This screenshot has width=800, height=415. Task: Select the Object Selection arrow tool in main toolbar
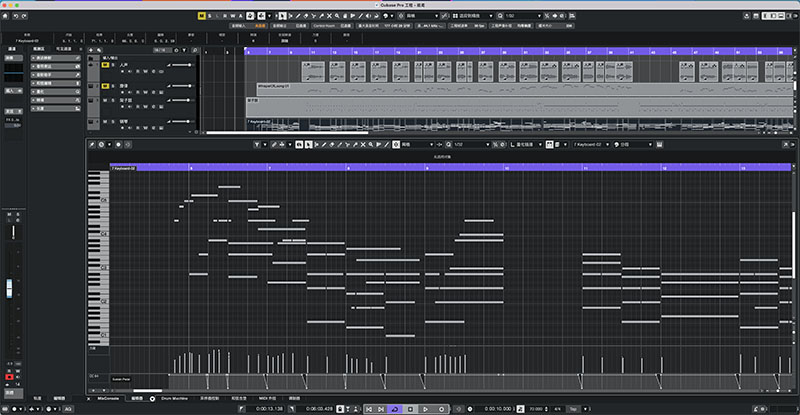(x=282, y=16)
